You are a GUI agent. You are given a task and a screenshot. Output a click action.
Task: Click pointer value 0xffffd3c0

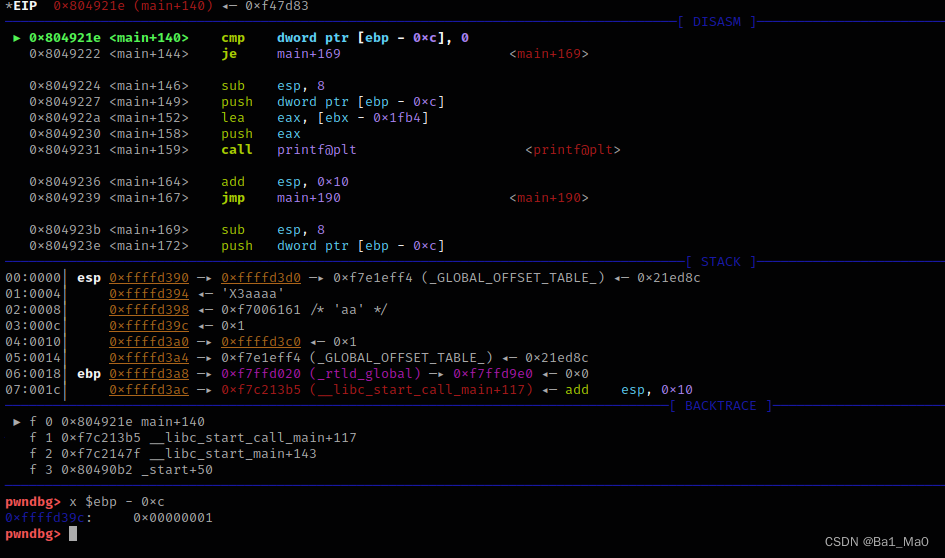tap(260, 342)
